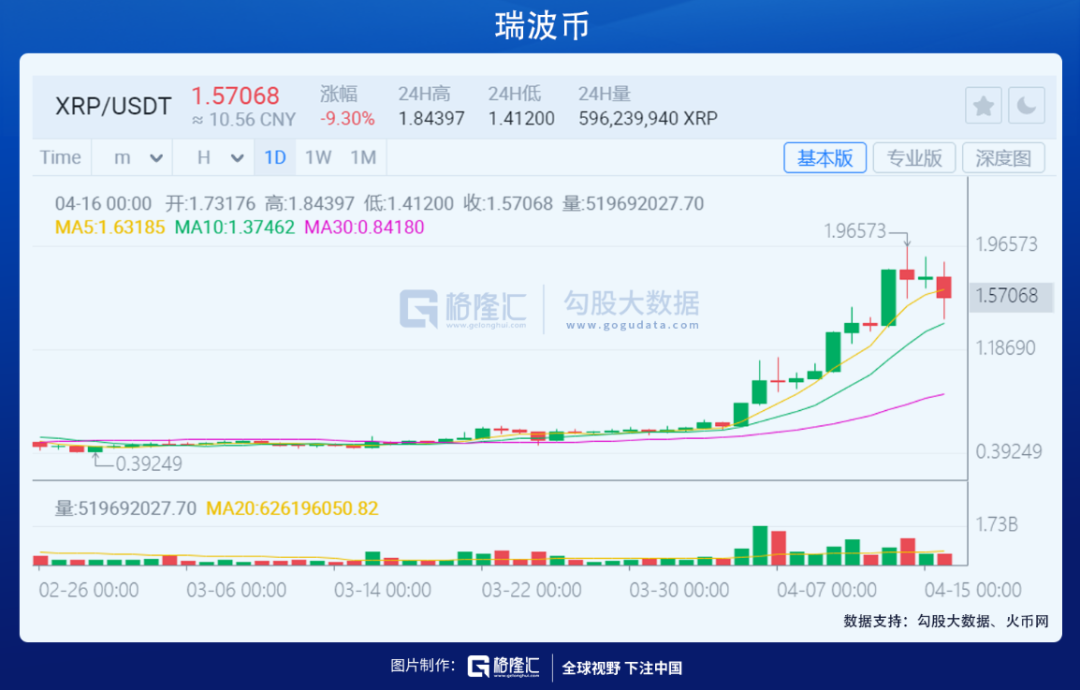Screen dimensions: 1080x690
Task: Click the MA30 indicator label
Action: (364, 227)
